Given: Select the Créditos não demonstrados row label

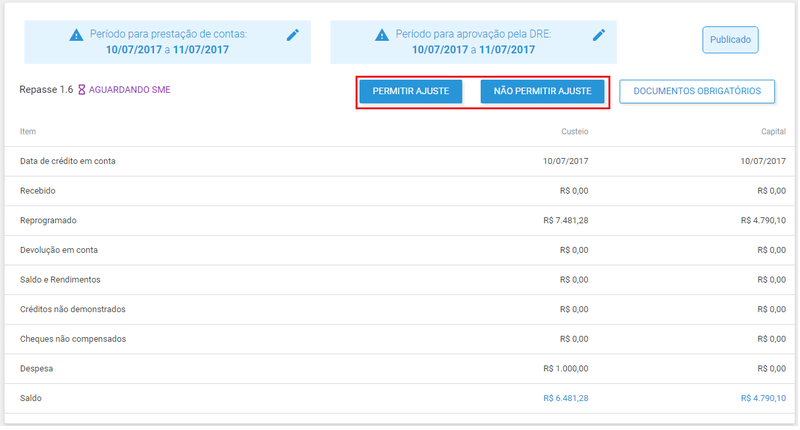Looking at the screenshot, I should click(73, 309).
